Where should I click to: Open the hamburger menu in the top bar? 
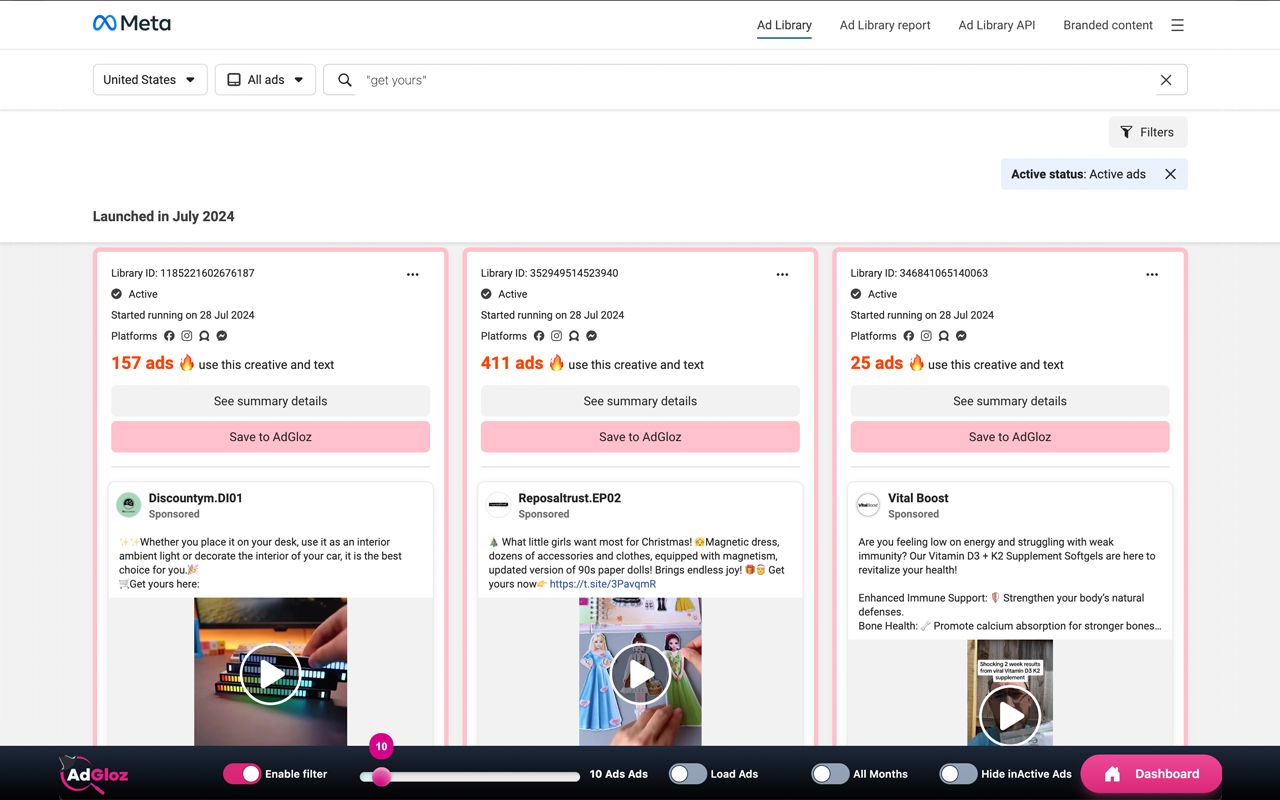pyautogui.click(x=1177, y=25)
